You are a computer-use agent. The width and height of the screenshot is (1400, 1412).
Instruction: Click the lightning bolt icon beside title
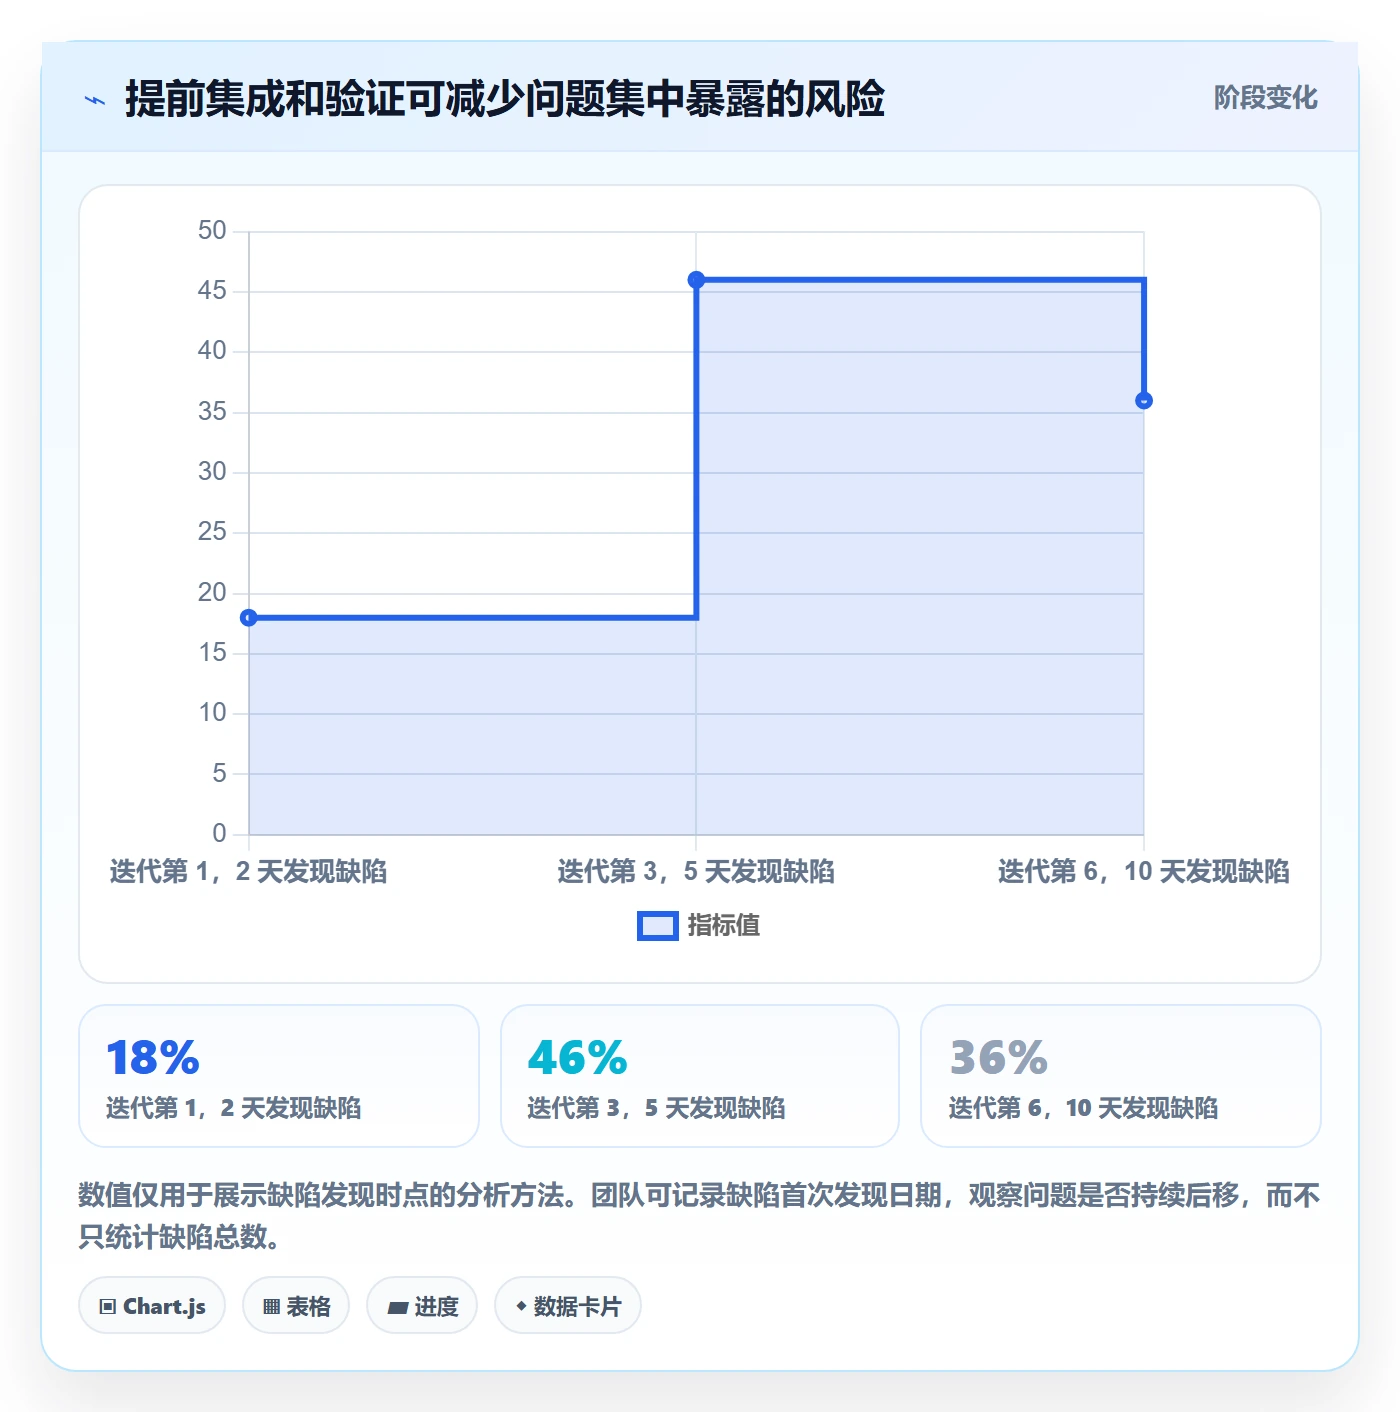pos(95,100)
